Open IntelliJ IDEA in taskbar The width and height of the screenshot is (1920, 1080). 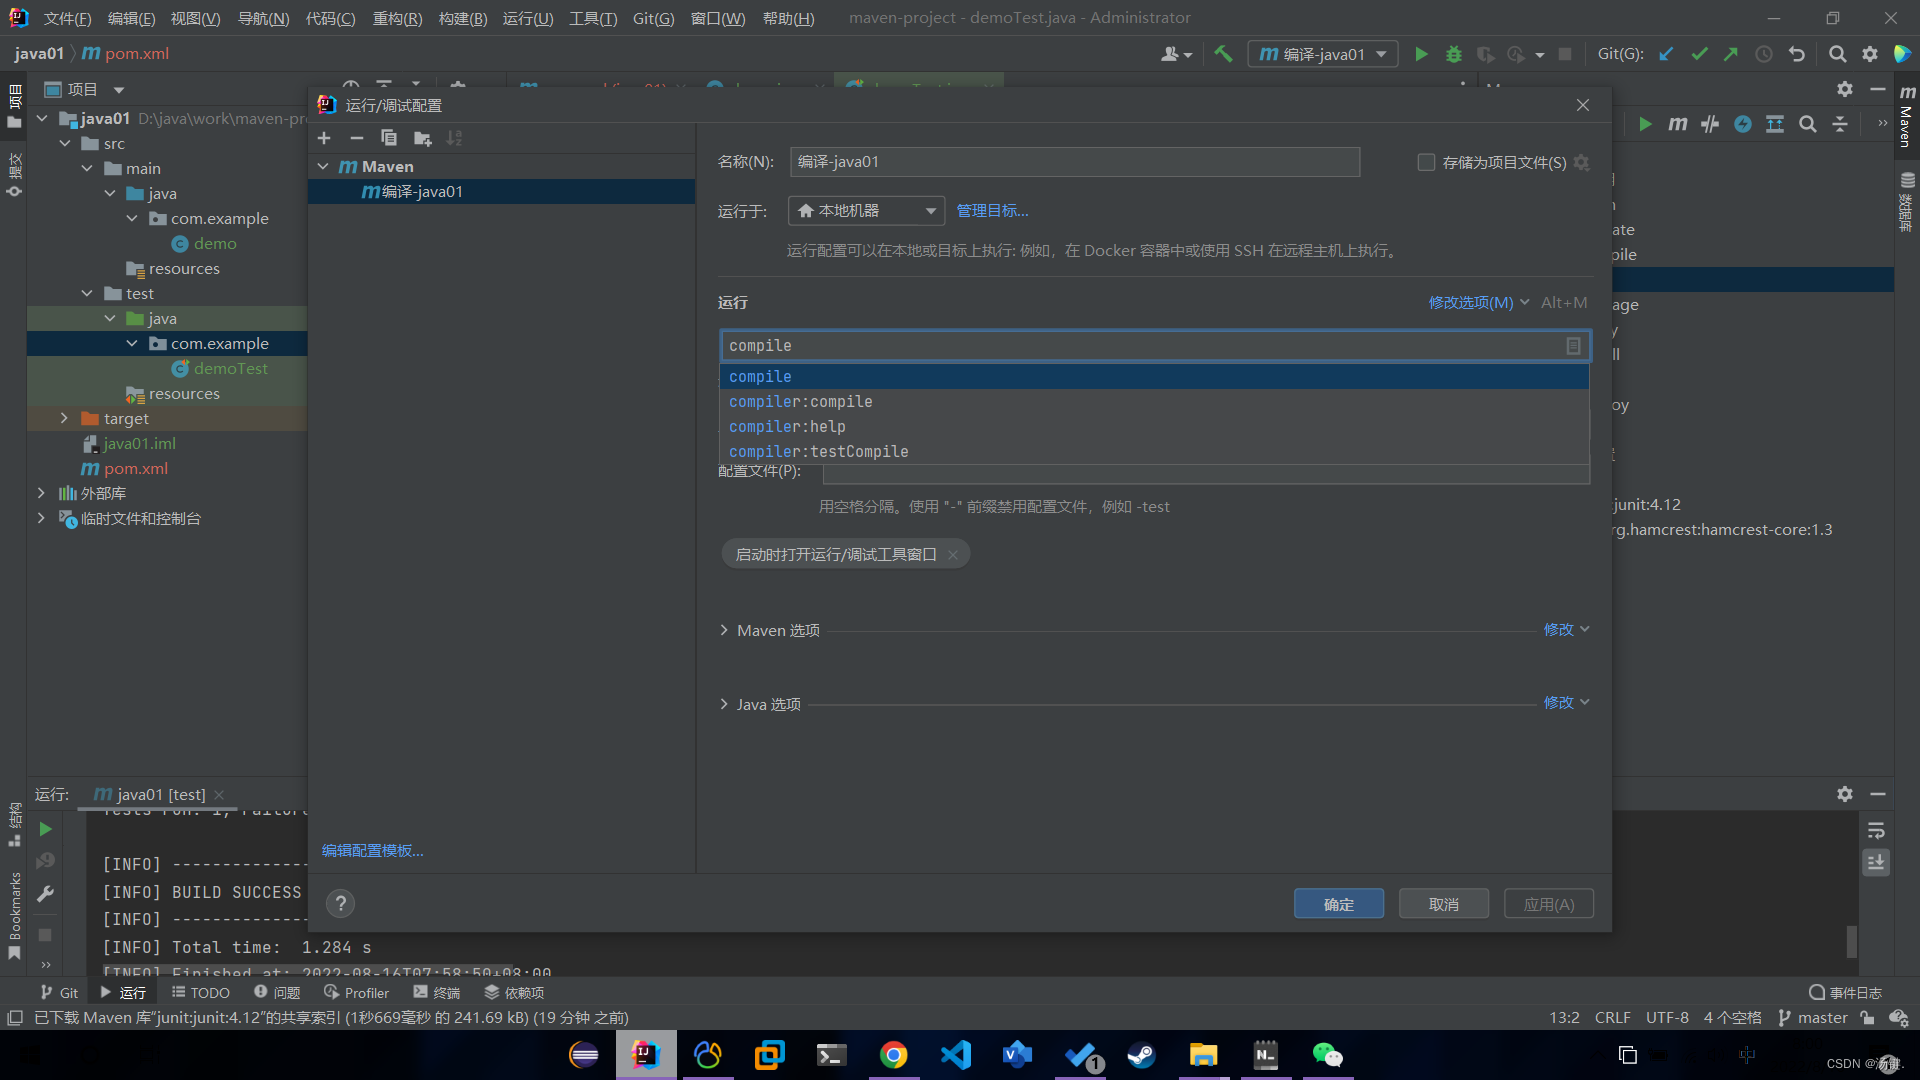coord(646,1055)
